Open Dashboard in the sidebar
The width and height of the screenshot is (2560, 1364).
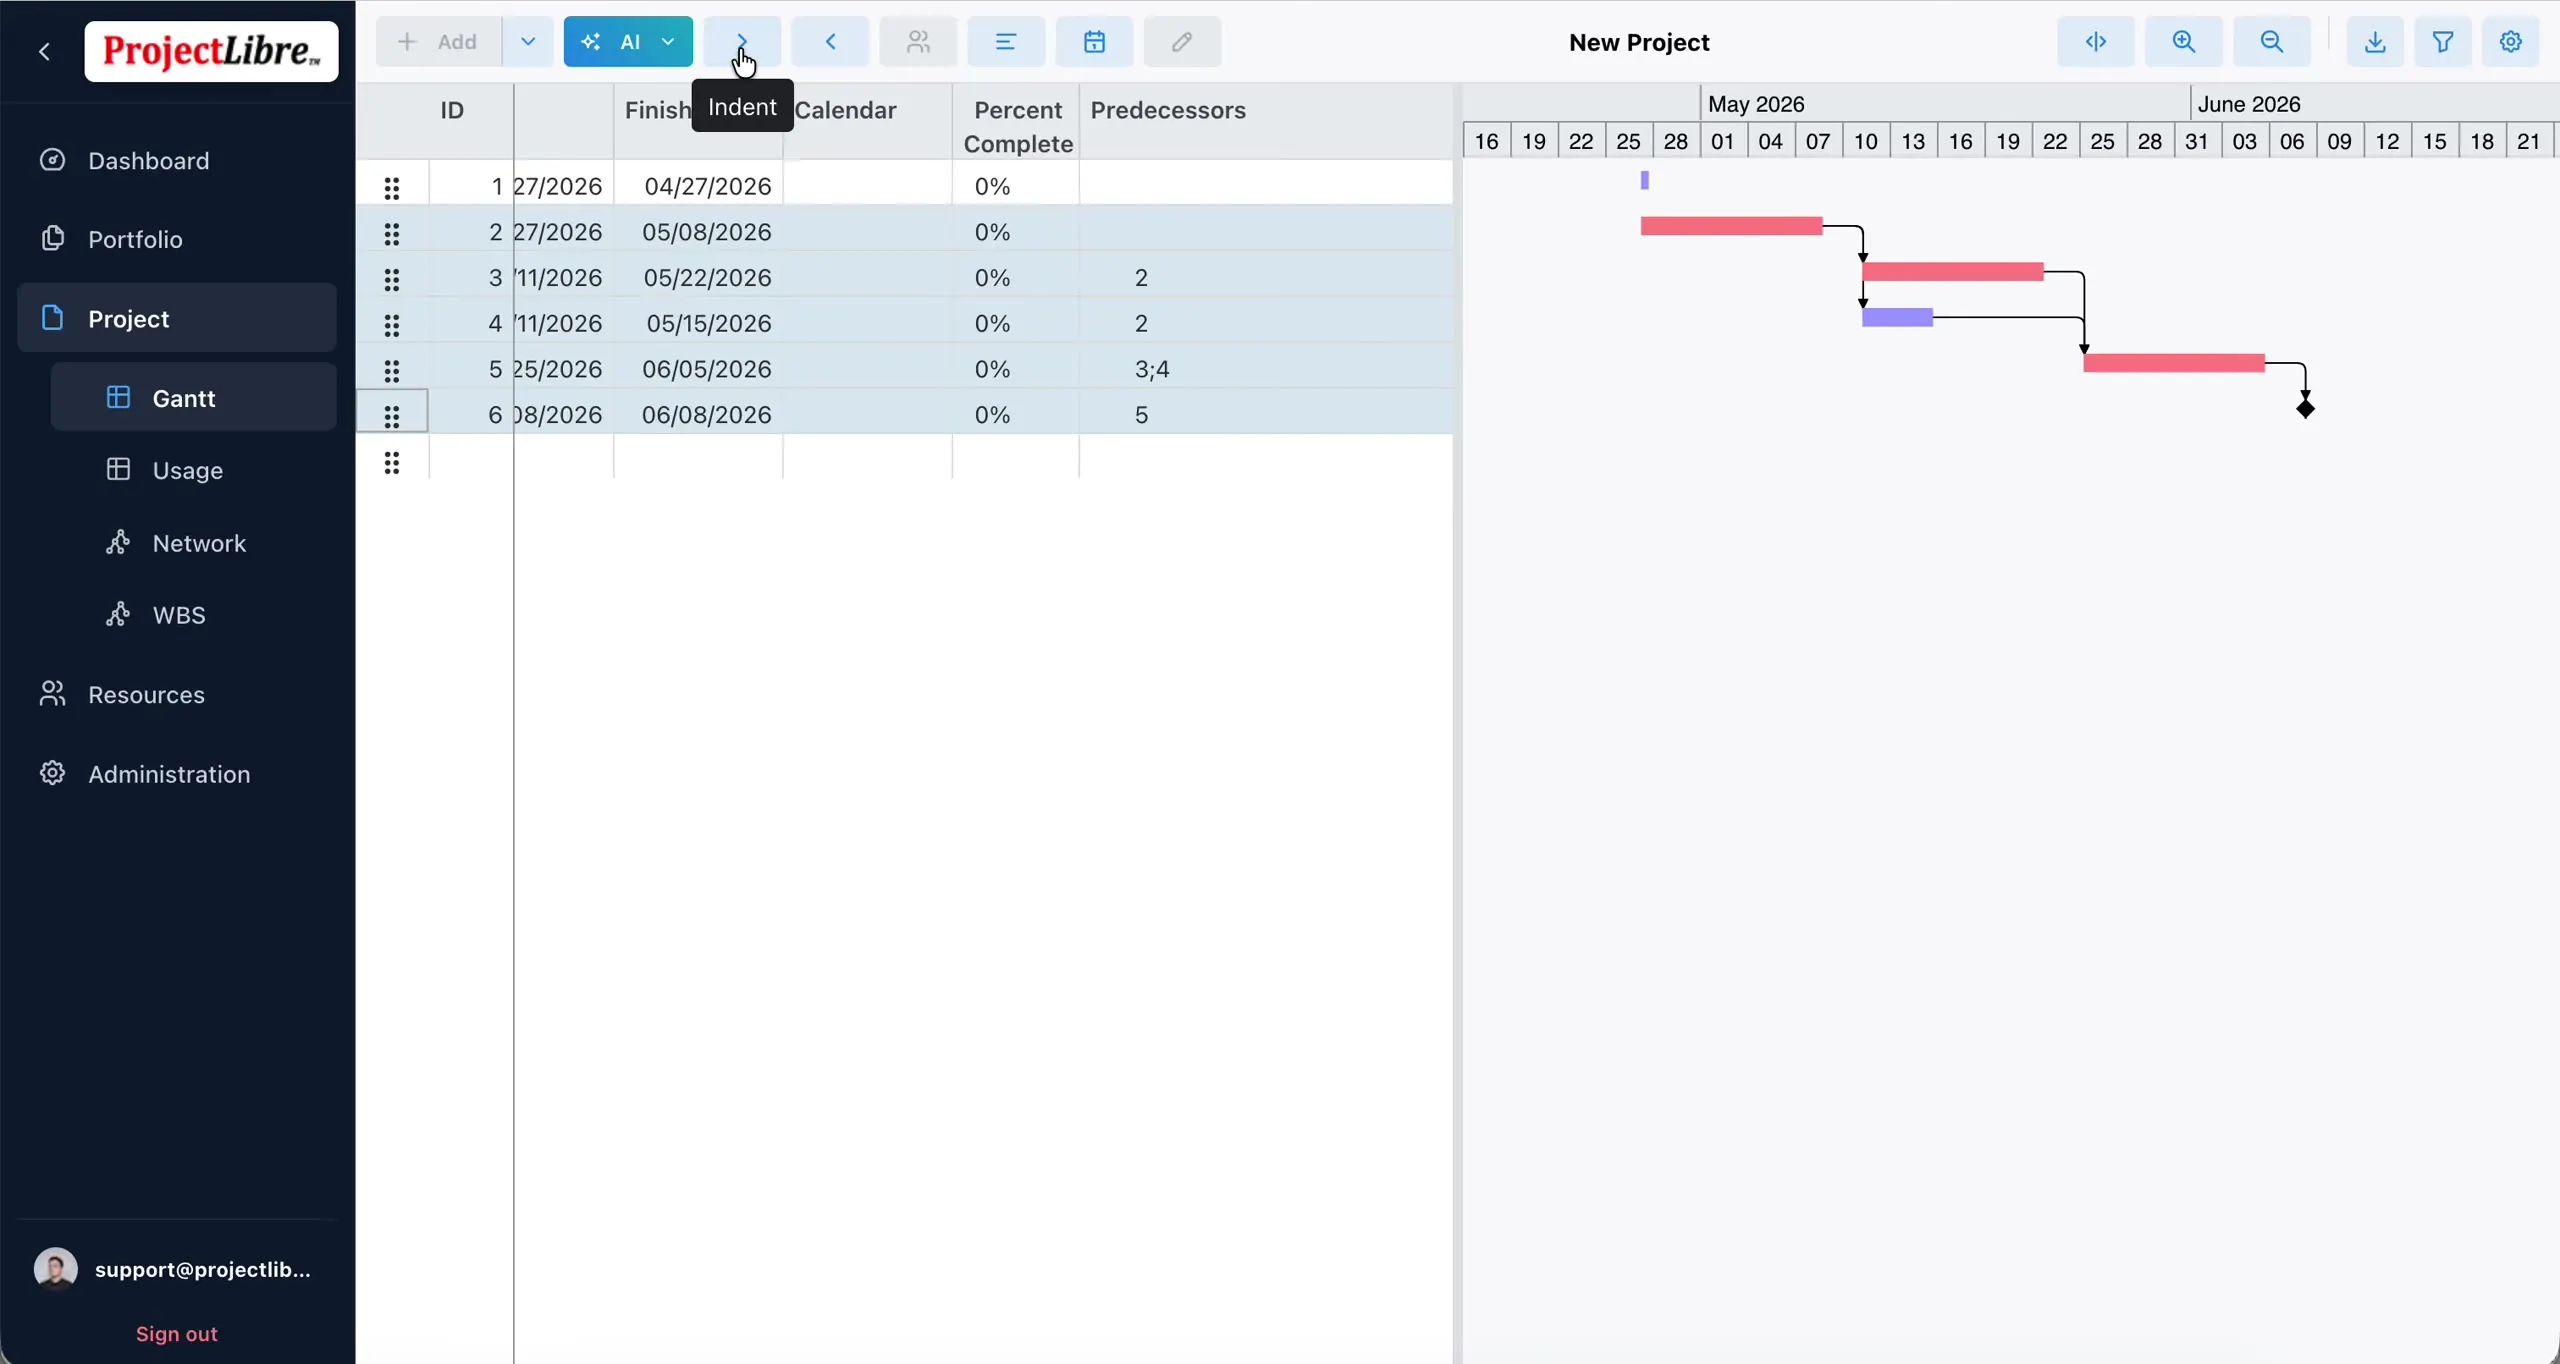[x=177, y=161]
